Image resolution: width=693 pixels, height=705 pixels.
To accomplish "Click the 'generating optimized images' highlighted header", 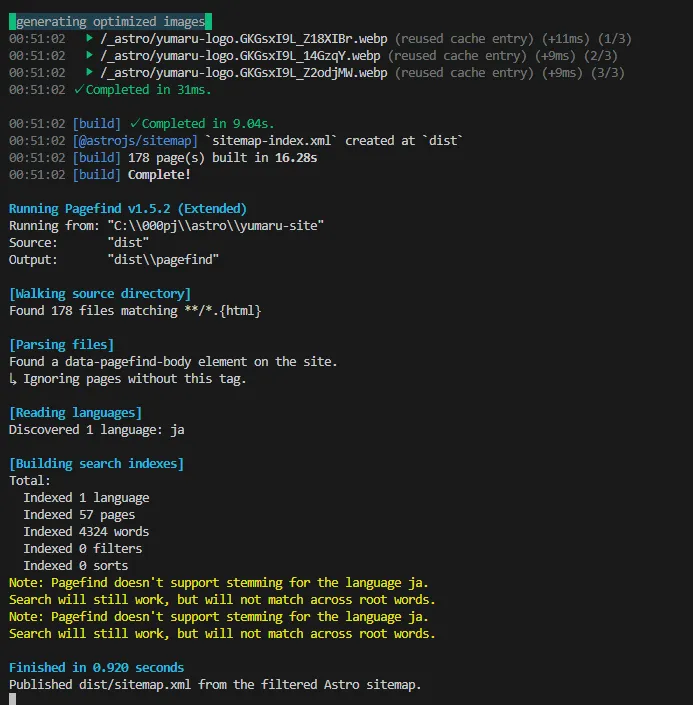I will (x=110, y=22).
